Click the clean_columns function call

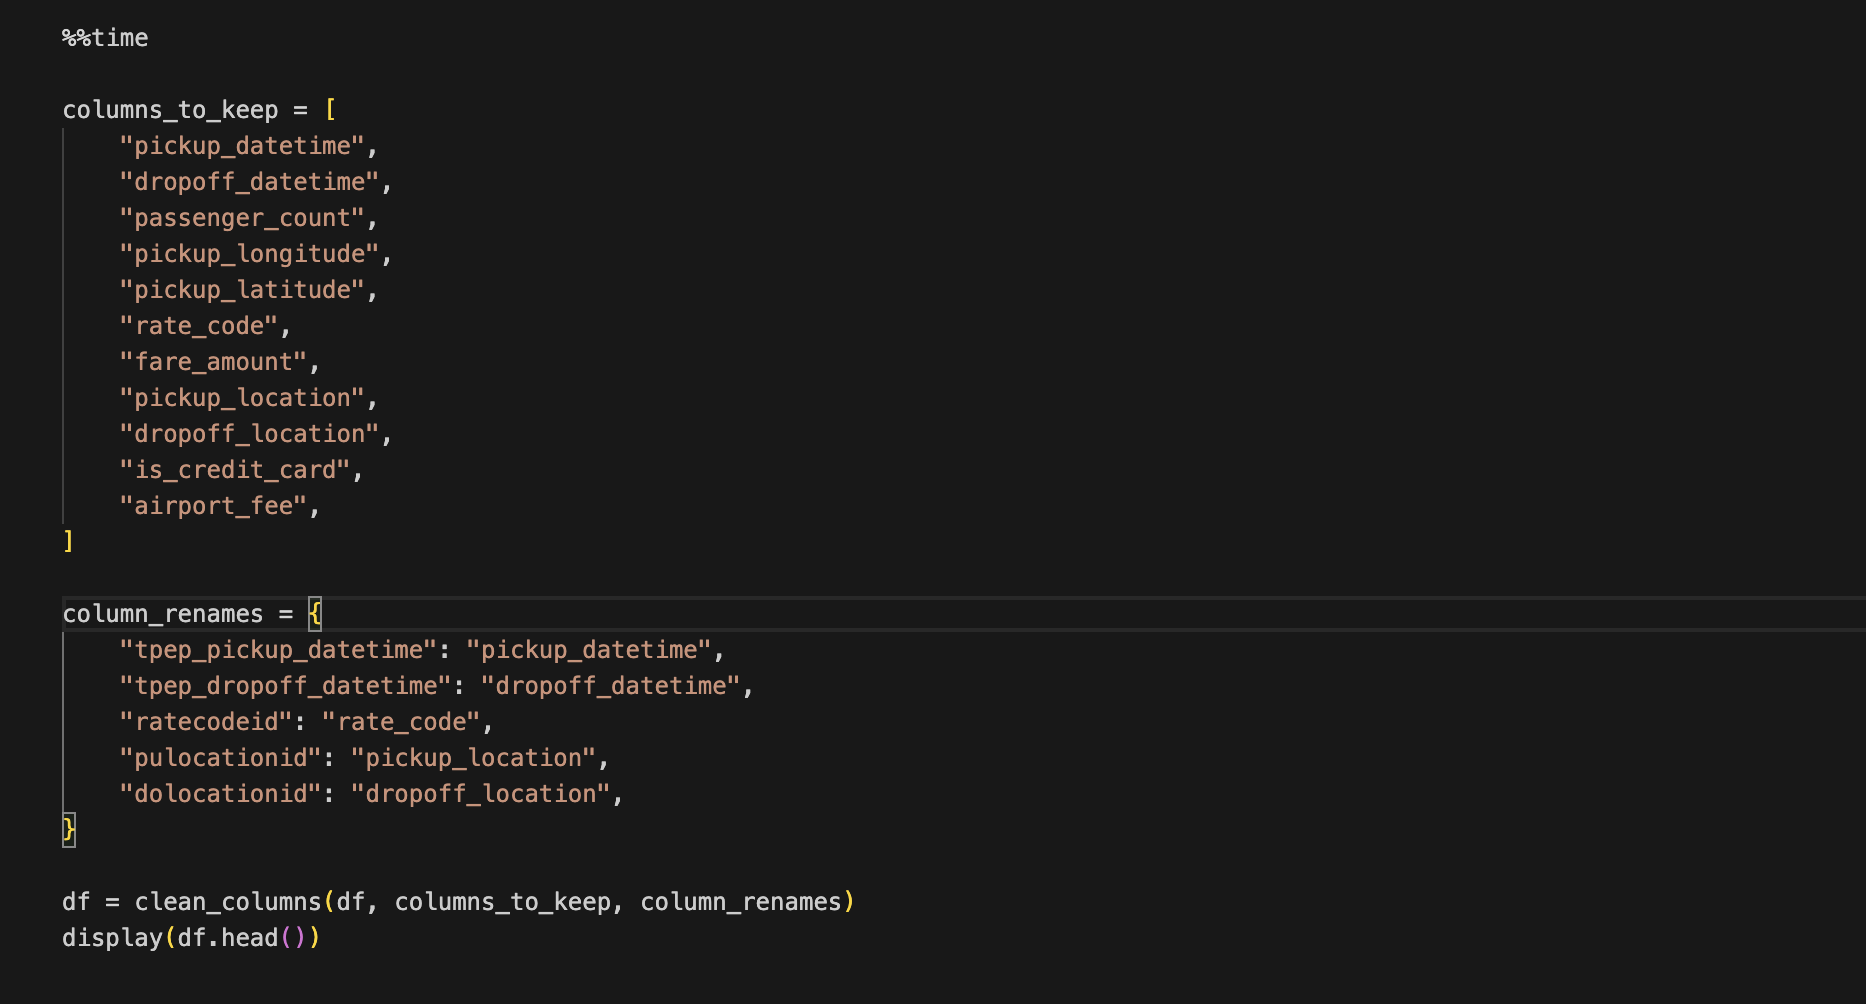pyautogui.click(x=228, y=902)
